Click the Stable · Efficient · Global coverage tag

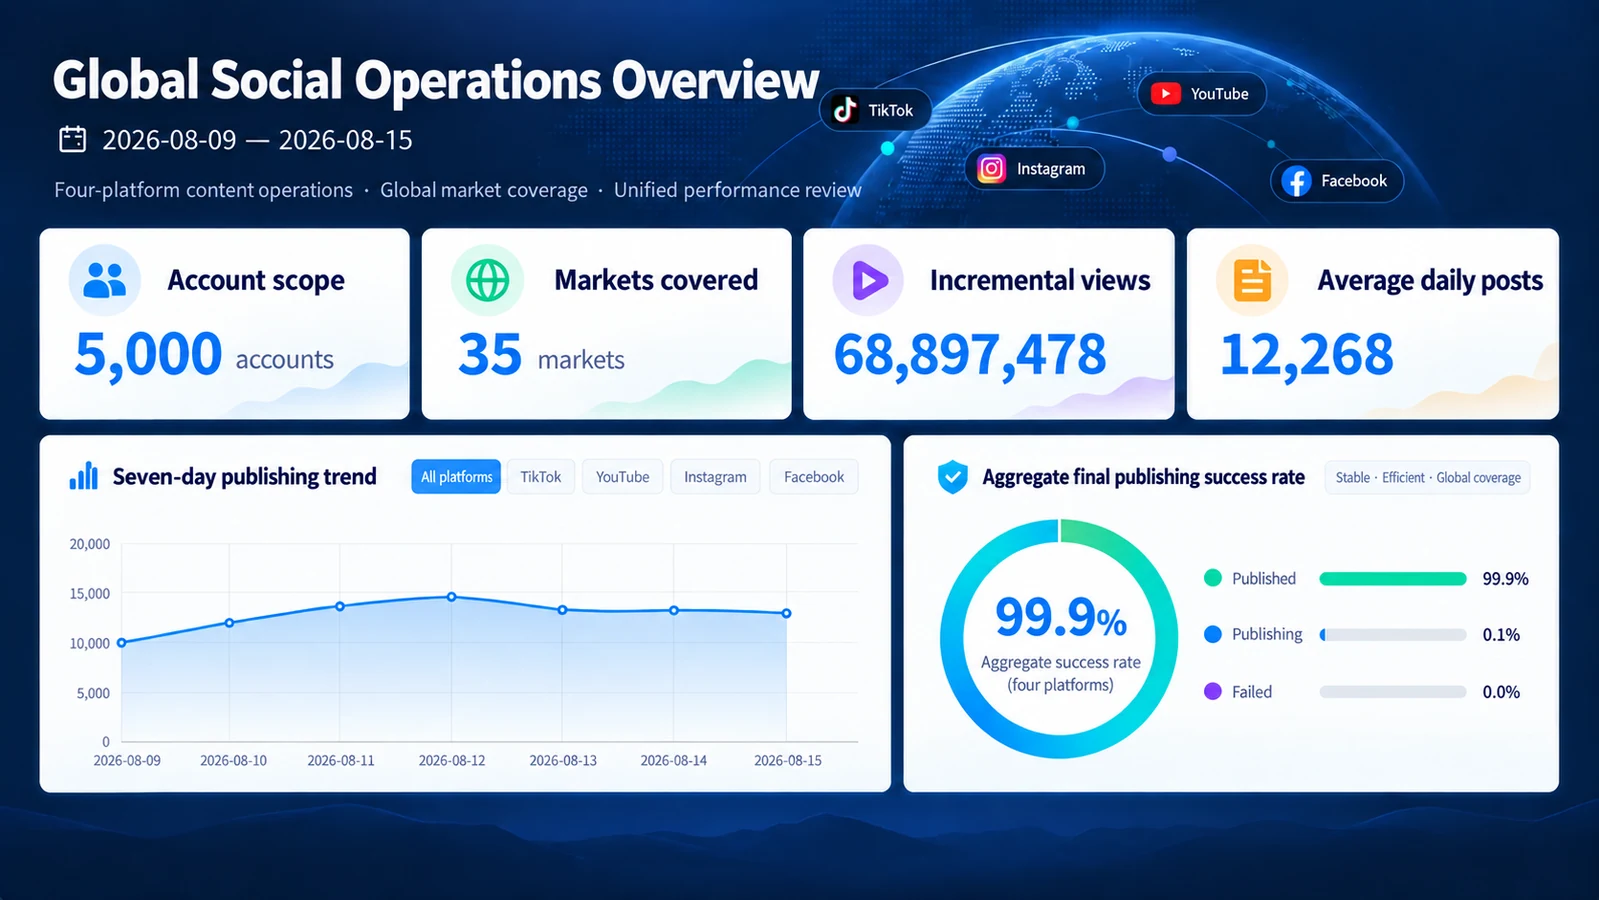1428,478
